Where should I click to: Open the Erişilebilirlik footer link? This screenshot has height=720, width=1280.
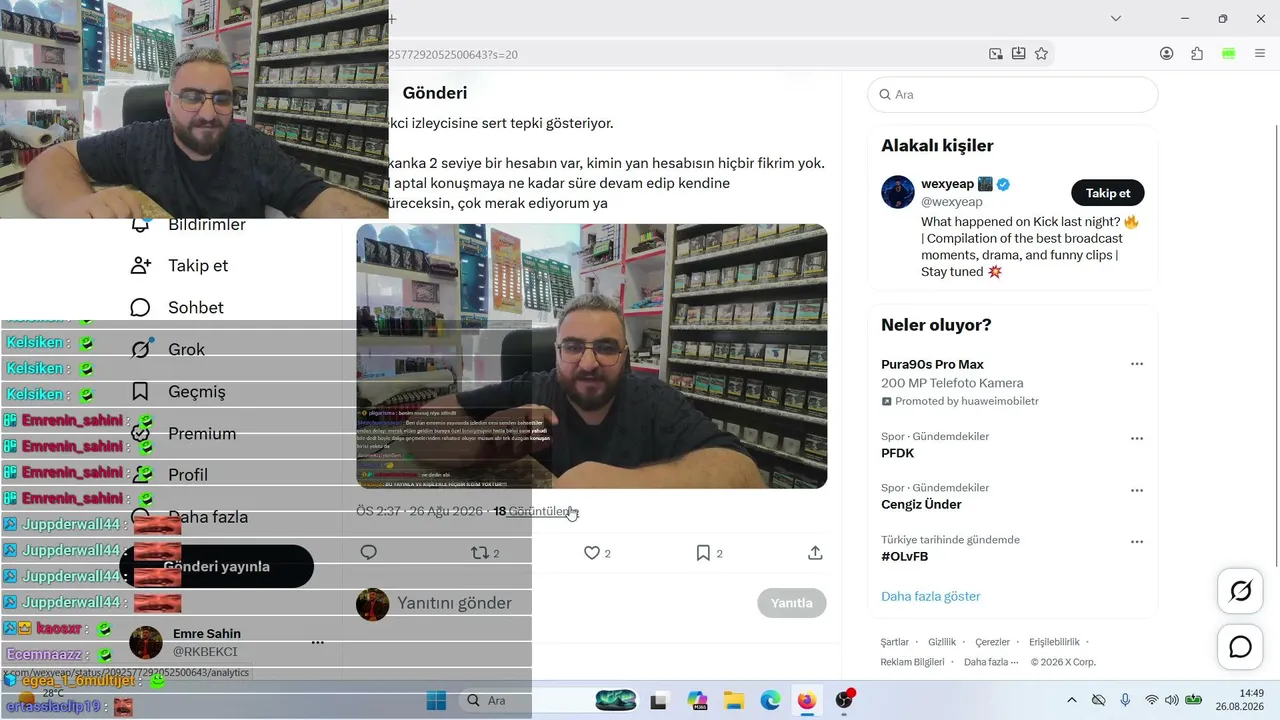point(1055,642)
